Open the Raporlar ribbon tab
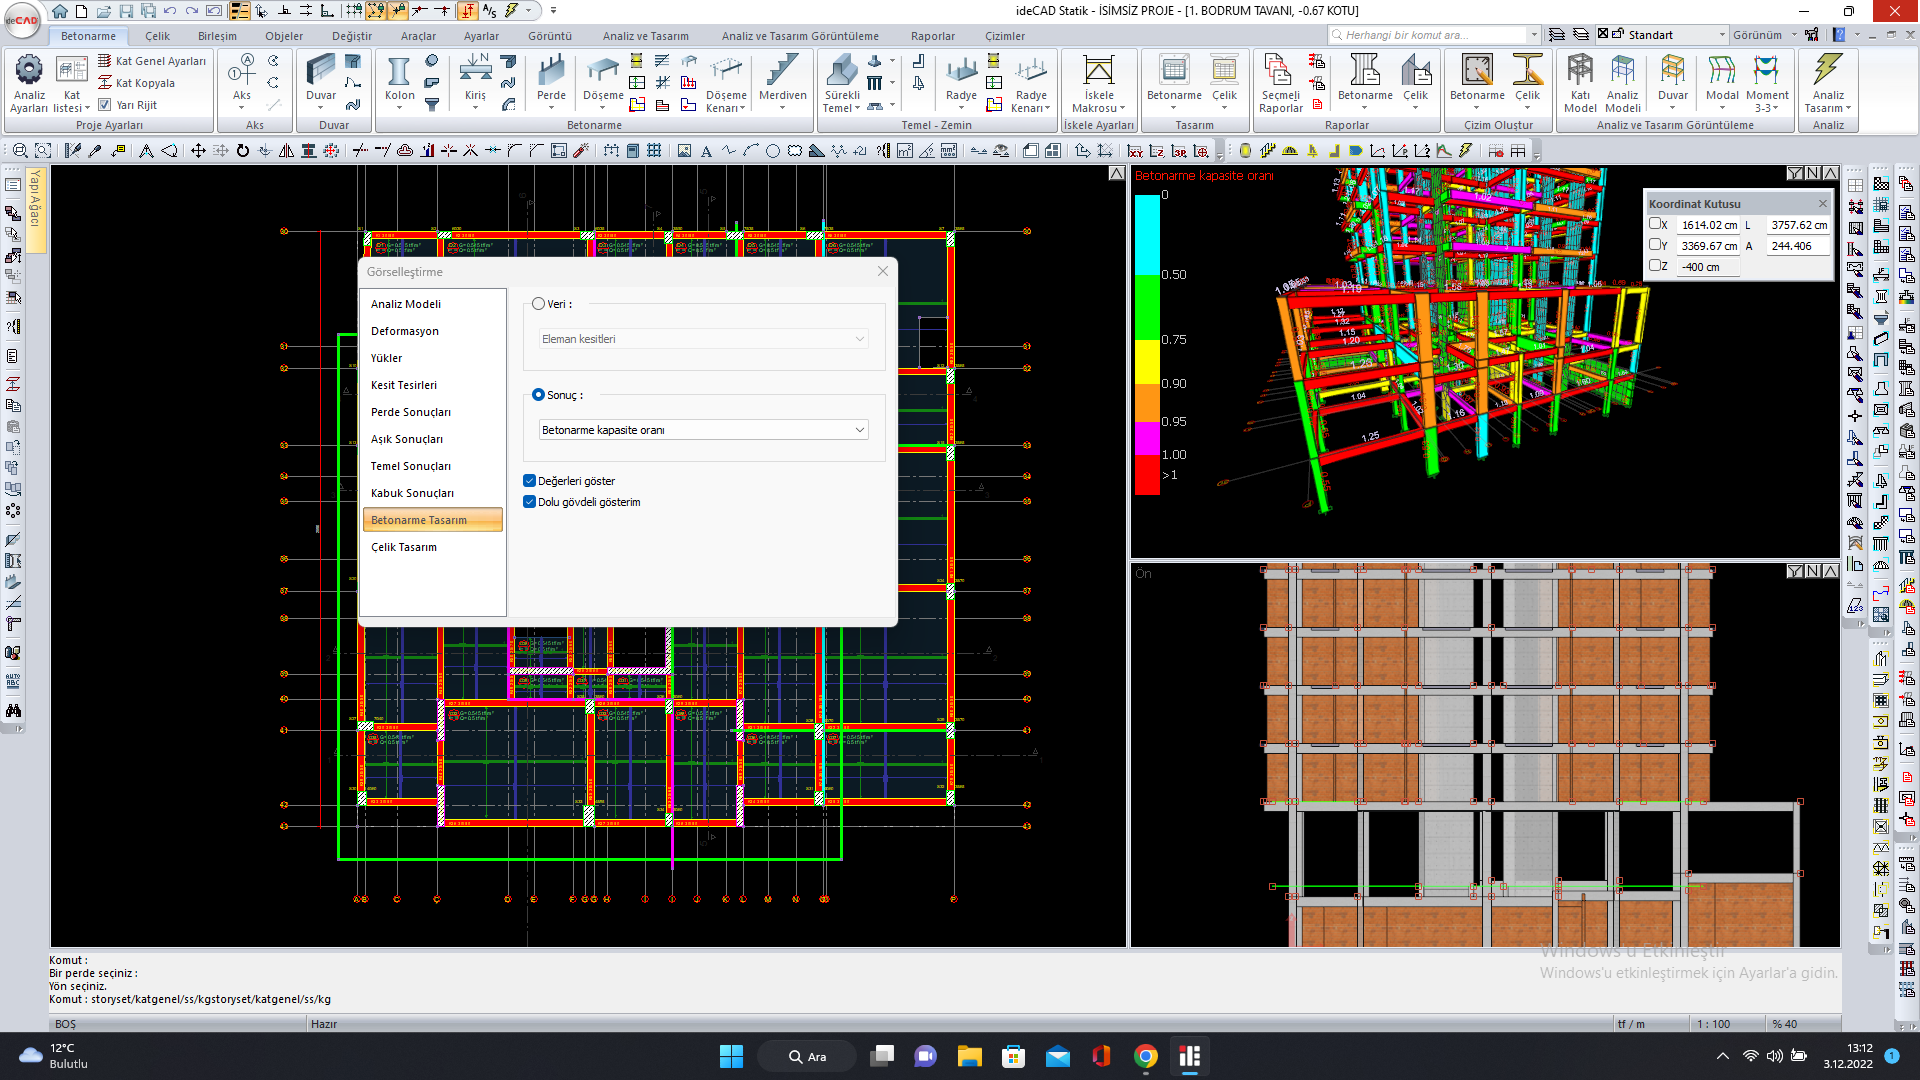Image resolution: width=1920 pixels, height=1080 pixels. coord(932,36)
